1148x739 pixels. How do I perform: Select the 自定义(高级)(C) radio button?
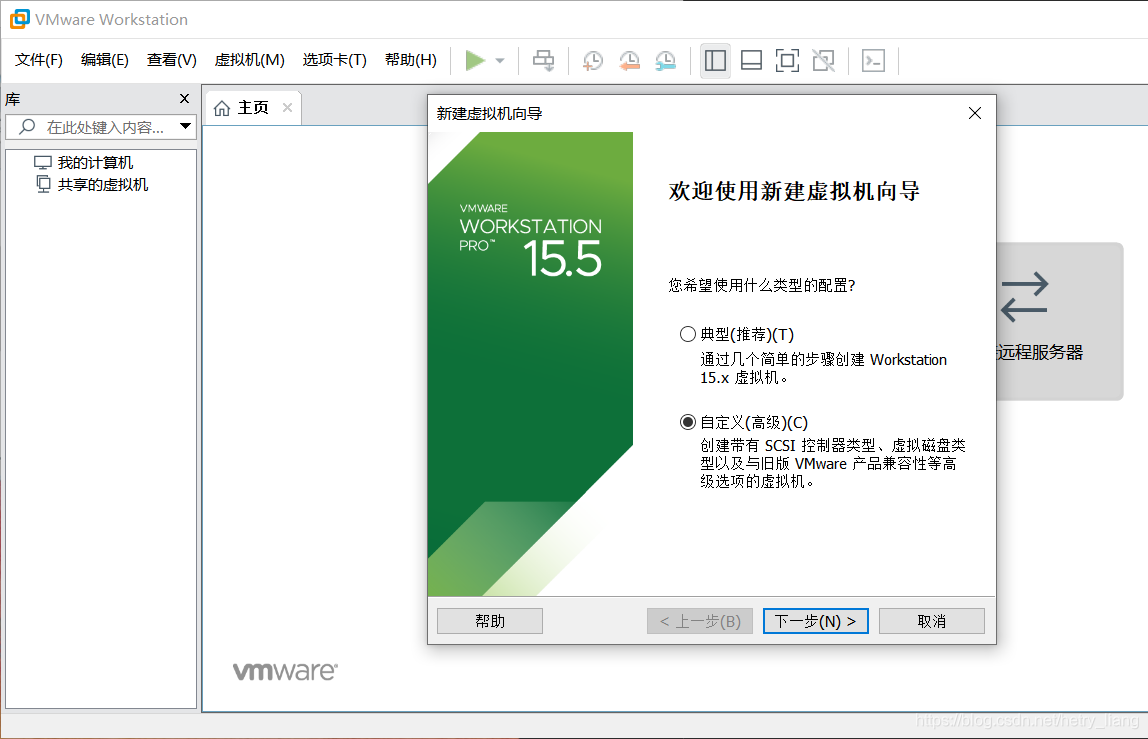pos(687,423)
